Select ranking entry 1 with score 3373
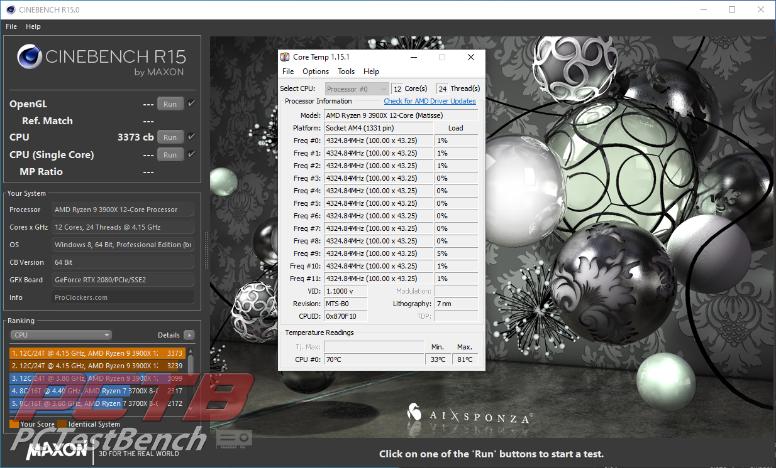 click(97, 353)
